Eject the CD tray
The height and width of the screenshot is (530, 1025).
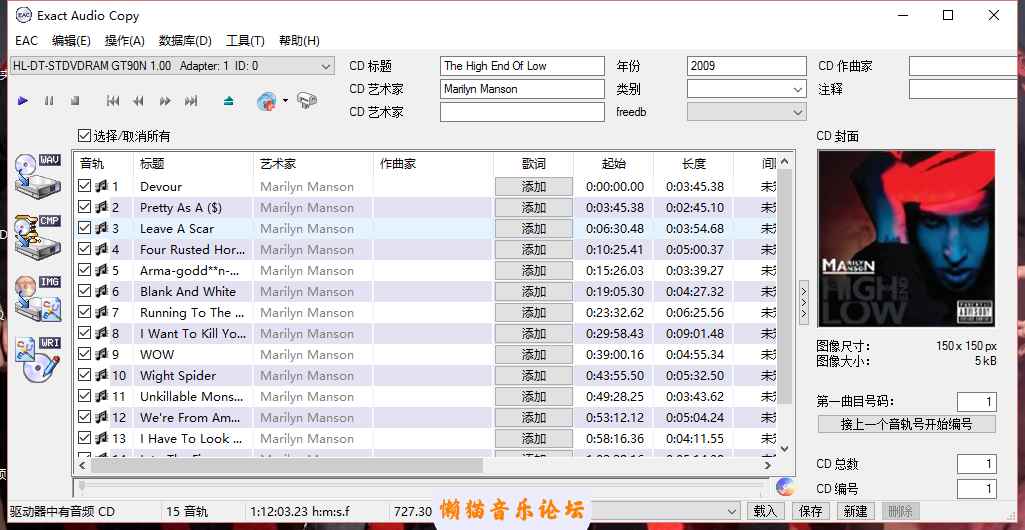click(x=228, y=101)
